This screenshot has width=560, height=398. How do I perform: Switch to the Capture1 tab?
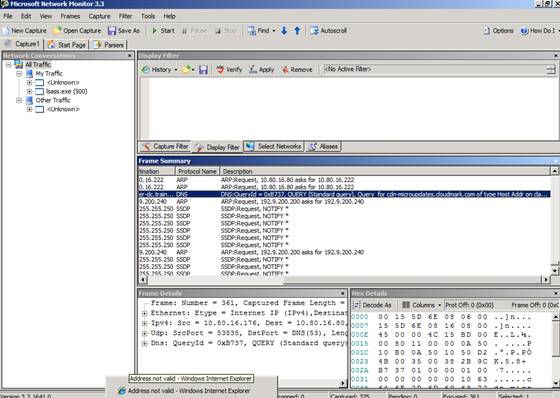(x=22, y=44)
